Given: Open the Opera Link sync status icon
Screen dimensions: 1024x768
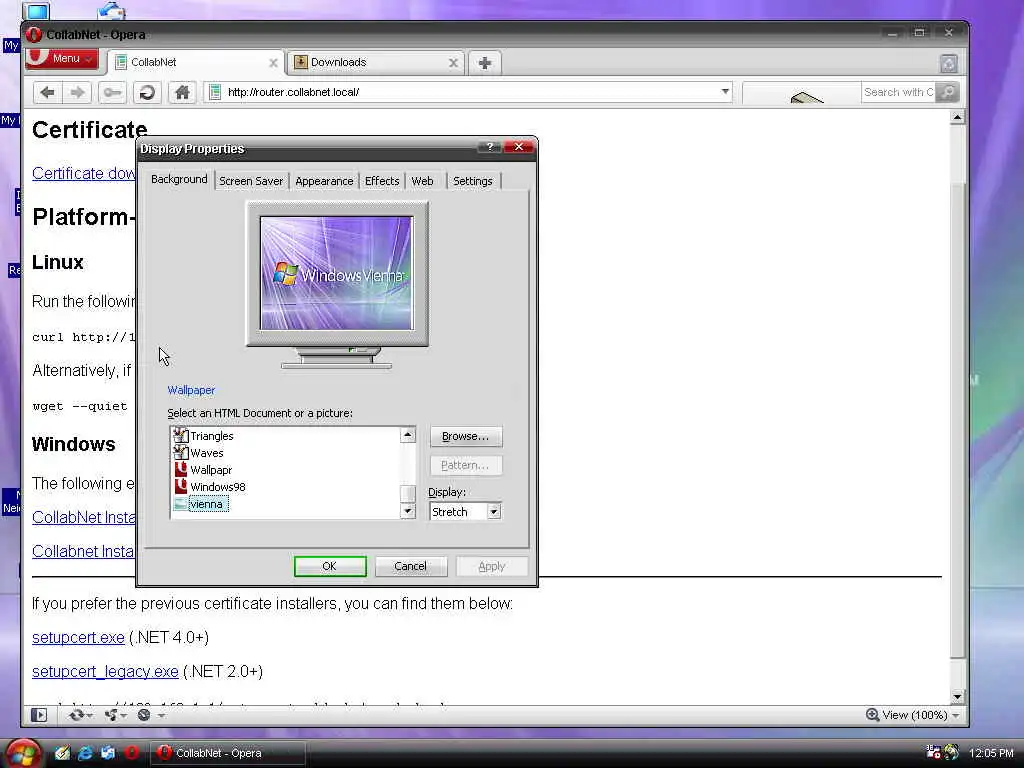Looking at the screenshot, I should pos(76,715).
